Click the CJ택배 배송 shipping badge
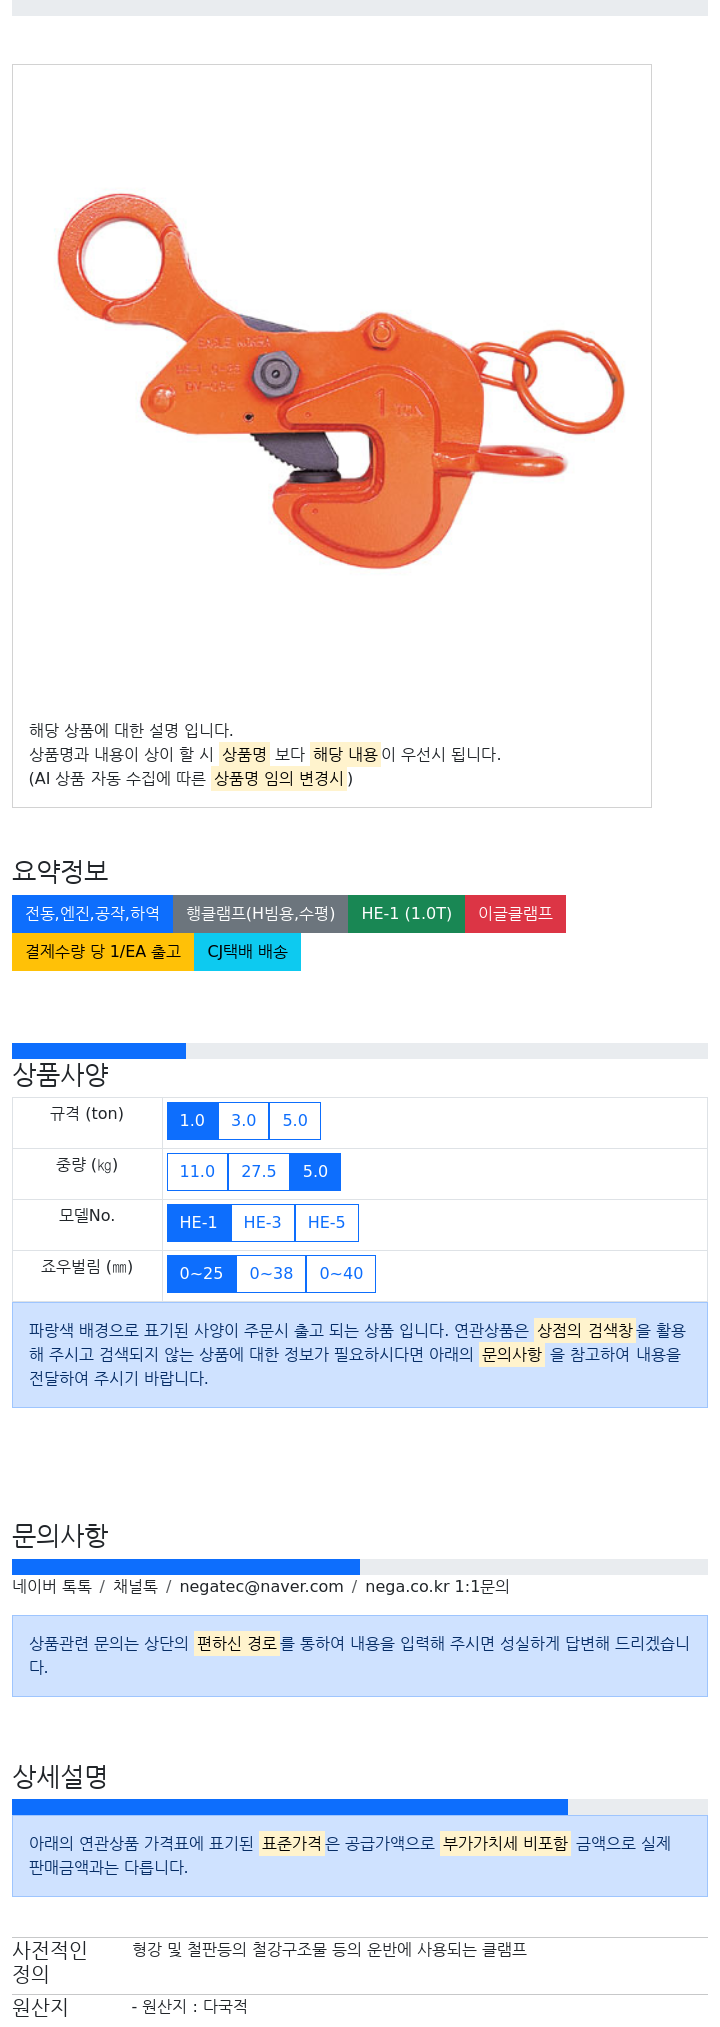Viewport: 720px width, 2027px height. pos(247,952)
